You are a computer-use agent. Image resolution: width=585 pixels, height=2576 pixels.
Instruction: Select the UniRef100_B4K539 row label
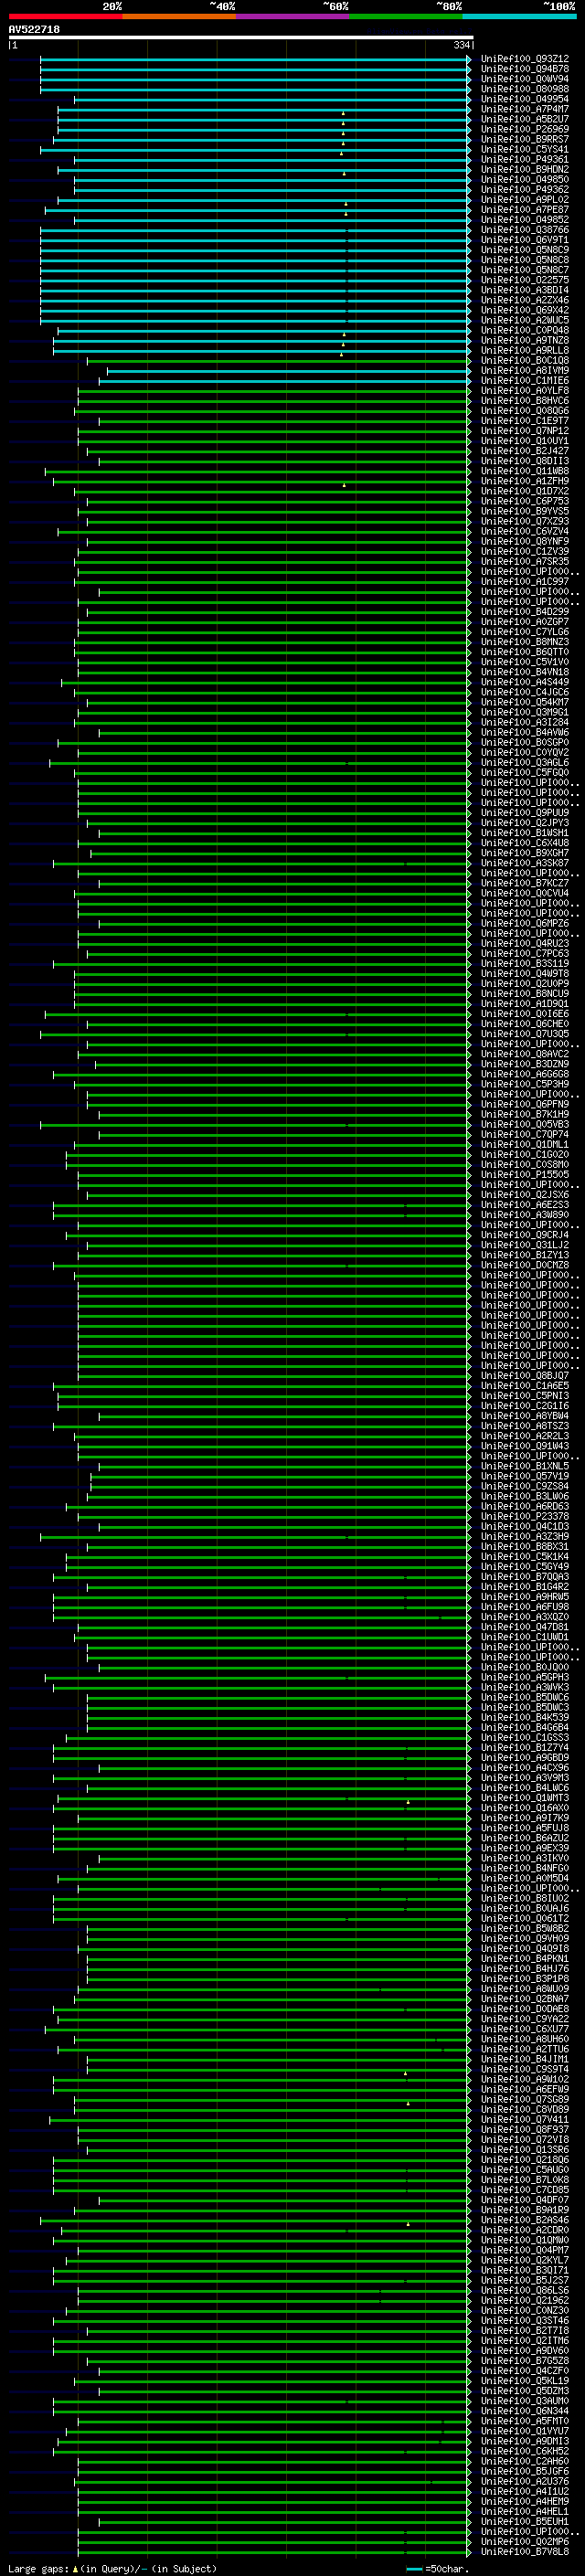coord(525,1717)
